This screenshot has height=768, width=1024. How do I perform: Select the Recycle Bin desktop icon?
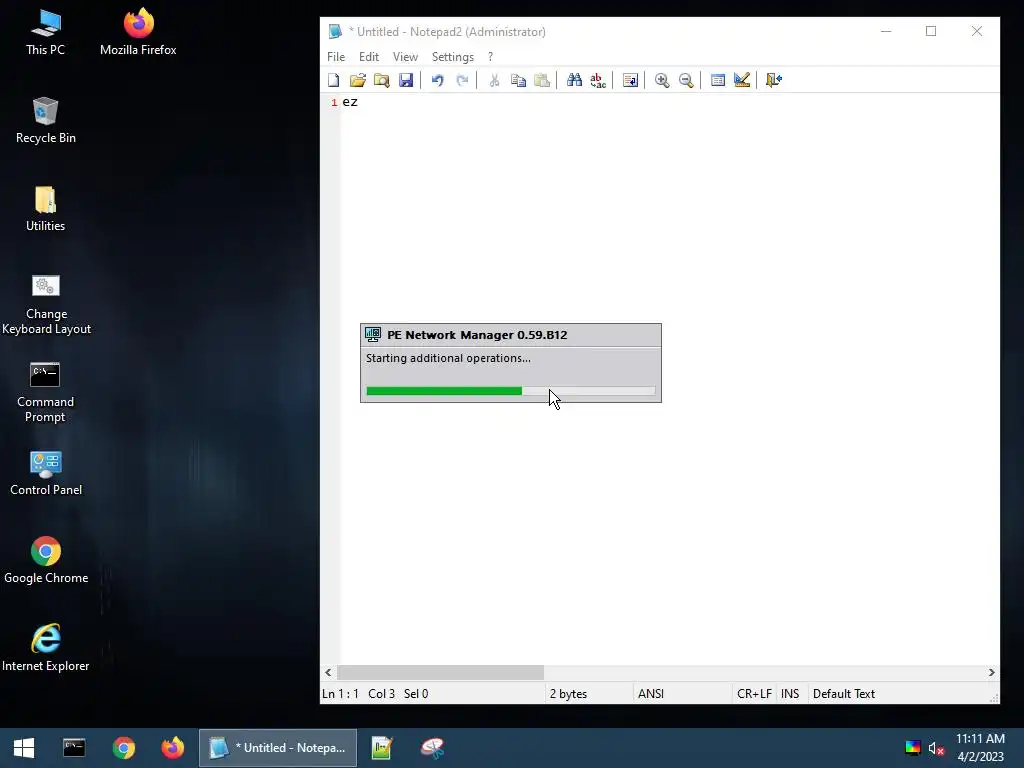click(46, 121)
